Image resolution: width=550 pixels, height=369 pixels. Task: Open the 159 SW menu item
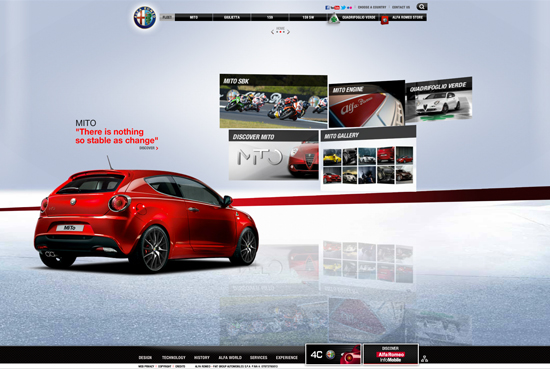pos(308,17)
